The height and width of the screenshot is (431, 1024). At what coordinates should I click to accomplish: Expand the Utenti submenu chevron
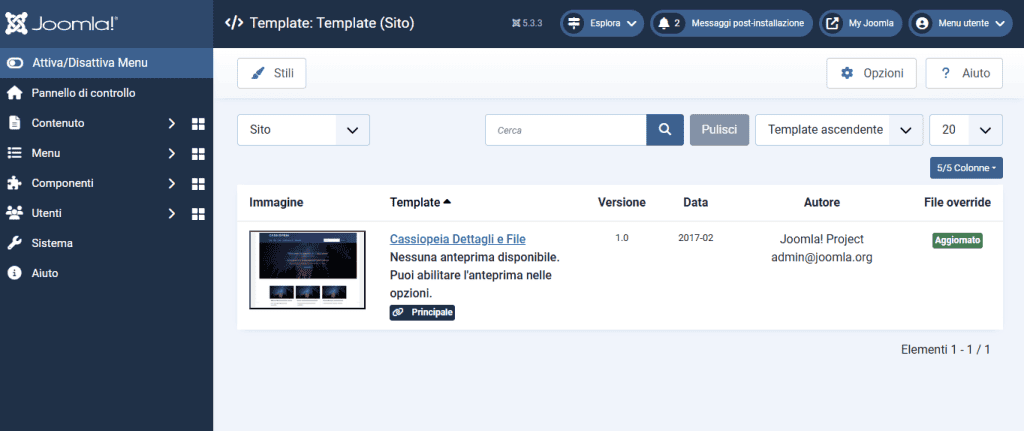coord(172,214)
